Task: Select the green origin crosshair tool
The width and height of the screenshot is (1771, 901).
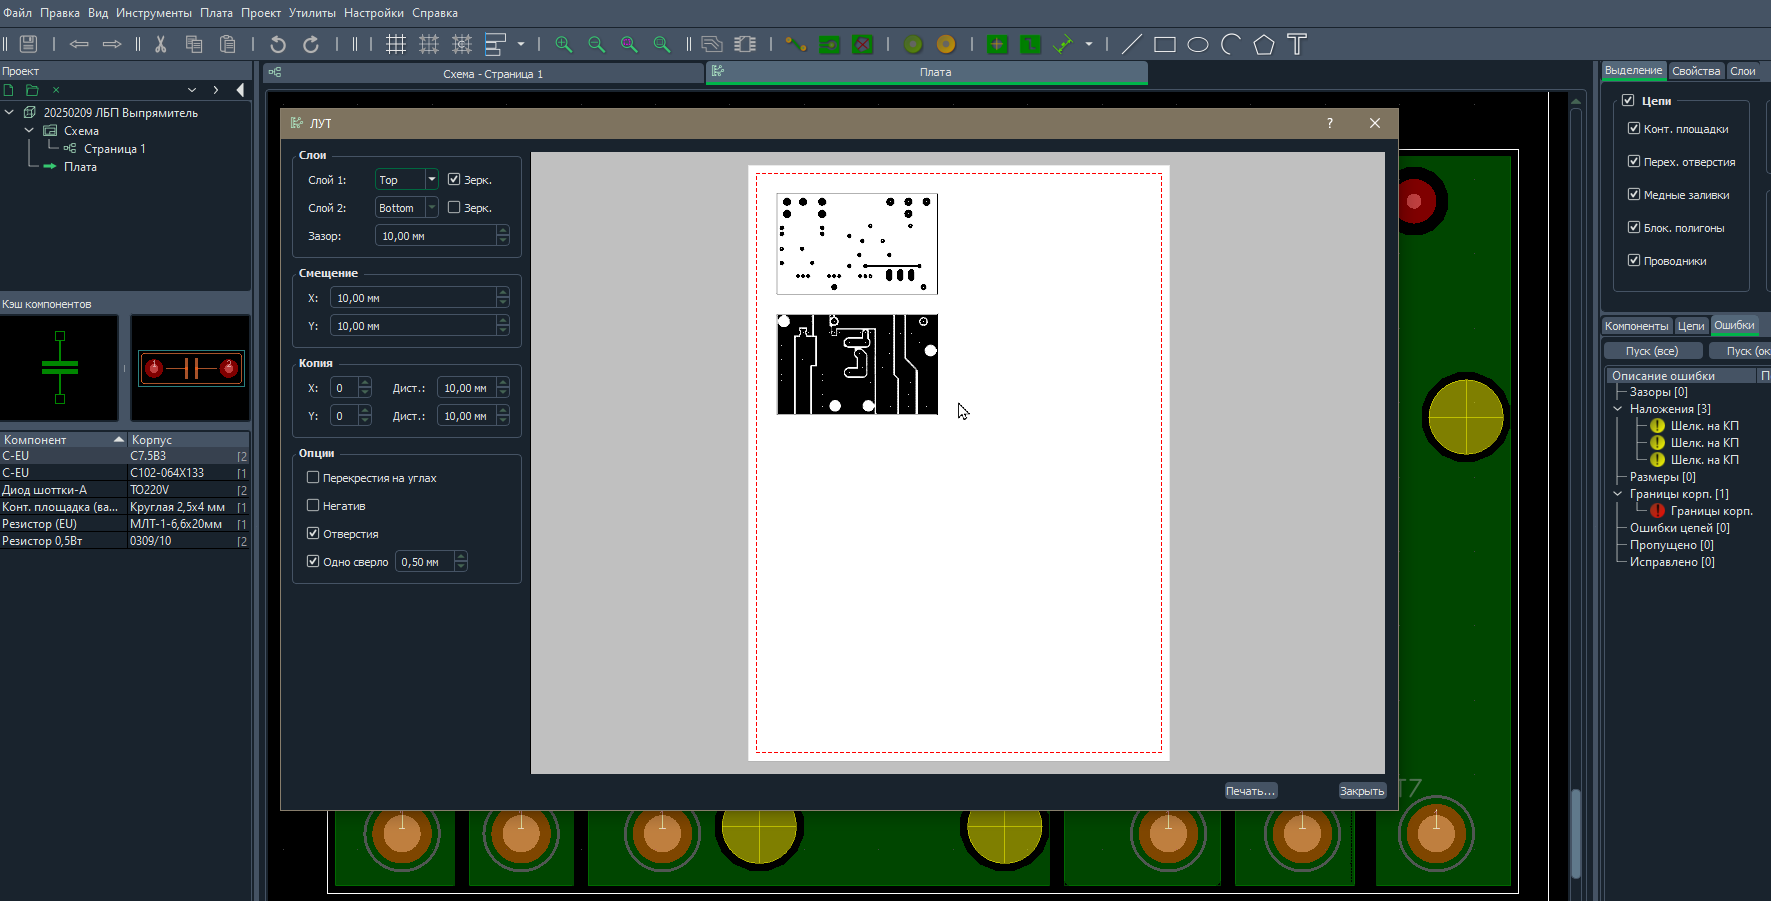Action: click(997, 44)
